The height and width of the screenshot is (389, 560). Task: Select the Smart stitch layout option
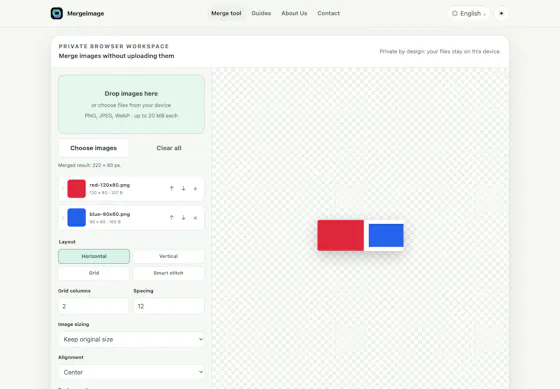point(169,273)
